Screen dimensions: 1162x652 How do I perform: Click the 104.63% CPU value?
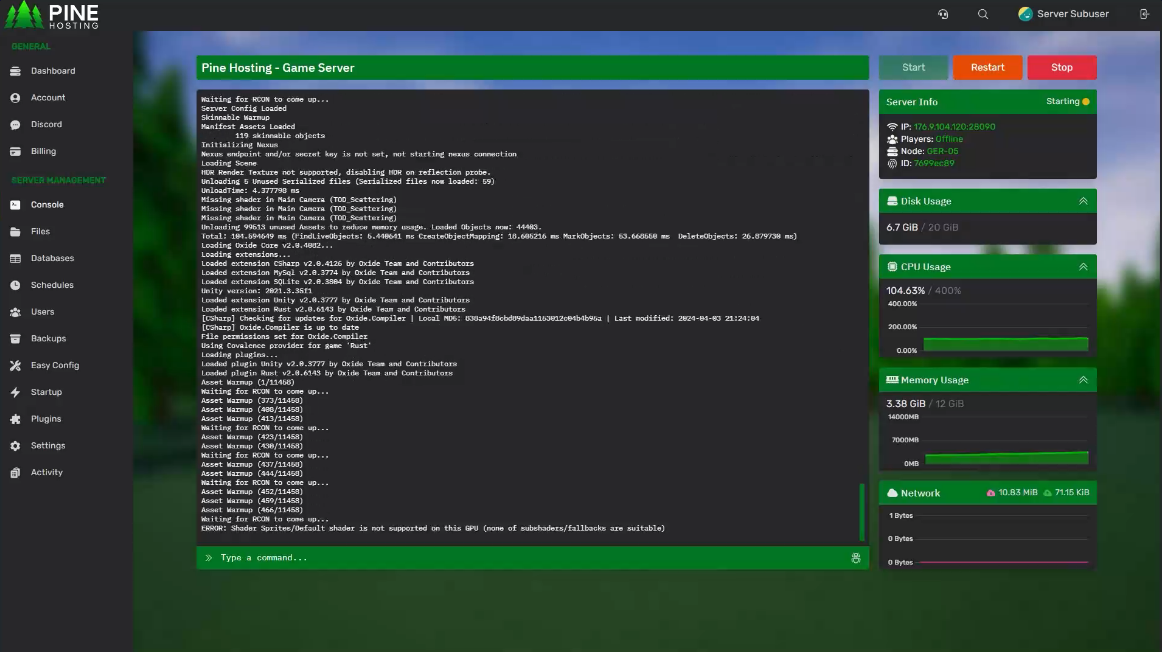point(906,290)
